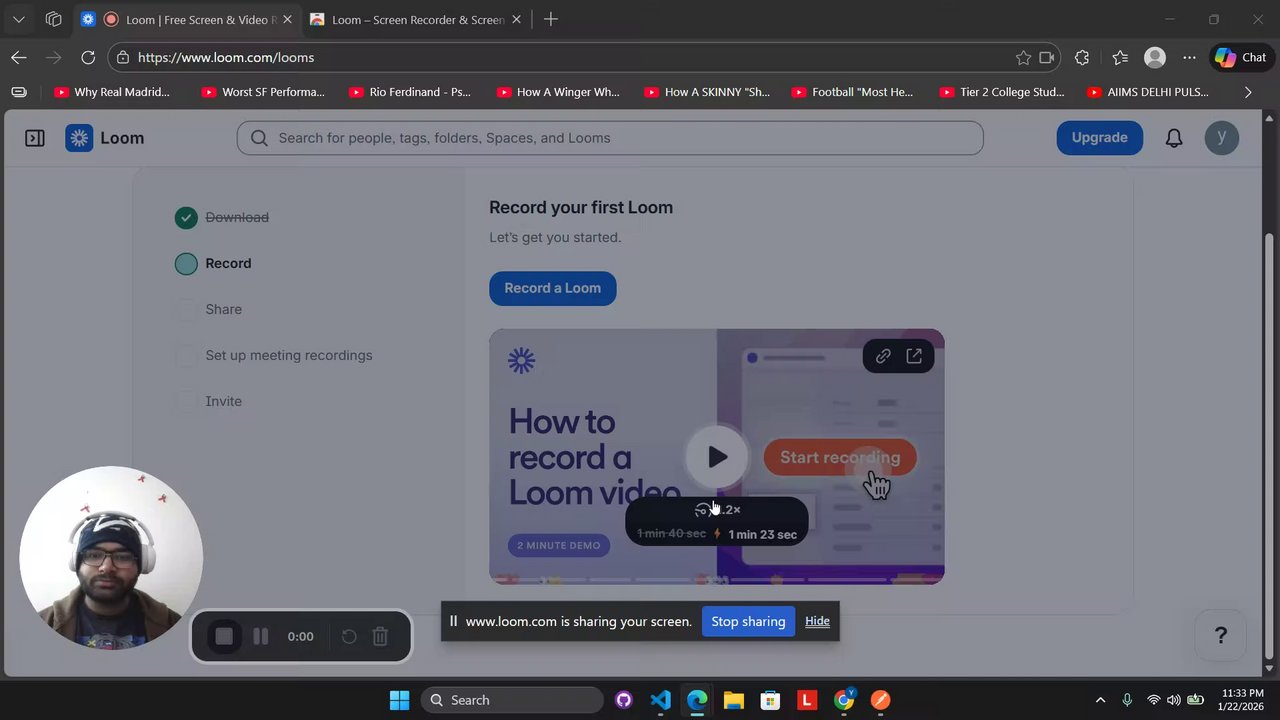This screenshot has width=1280, height=720.
Task: Click the camera icon in address bar
Action: click(1047, 57)
